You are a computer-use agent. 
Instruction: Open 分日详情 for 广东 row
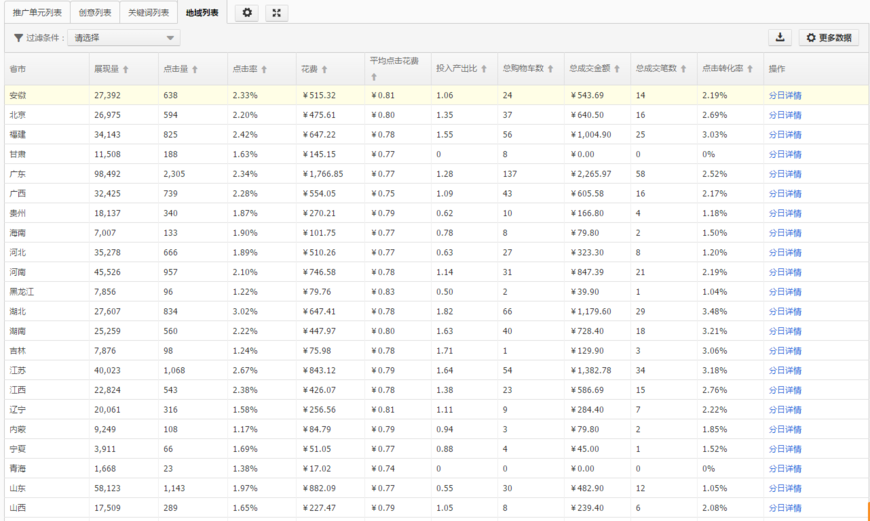point(784,174)
